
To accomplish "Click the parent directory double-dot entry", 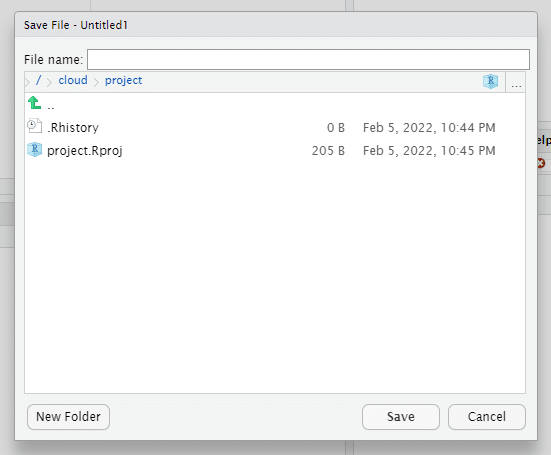I will (x=51, y=108).
